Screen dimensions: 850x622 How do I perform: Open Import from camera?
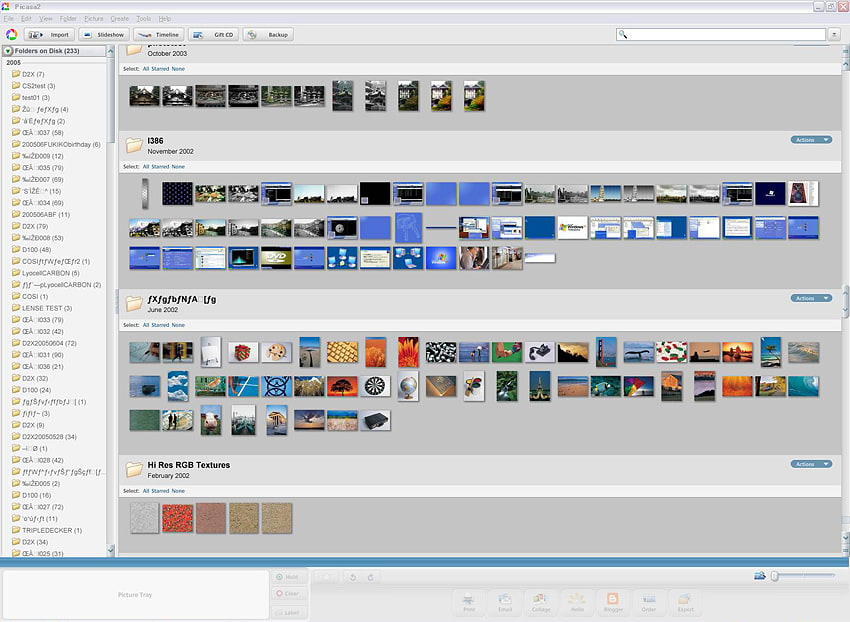49,35
